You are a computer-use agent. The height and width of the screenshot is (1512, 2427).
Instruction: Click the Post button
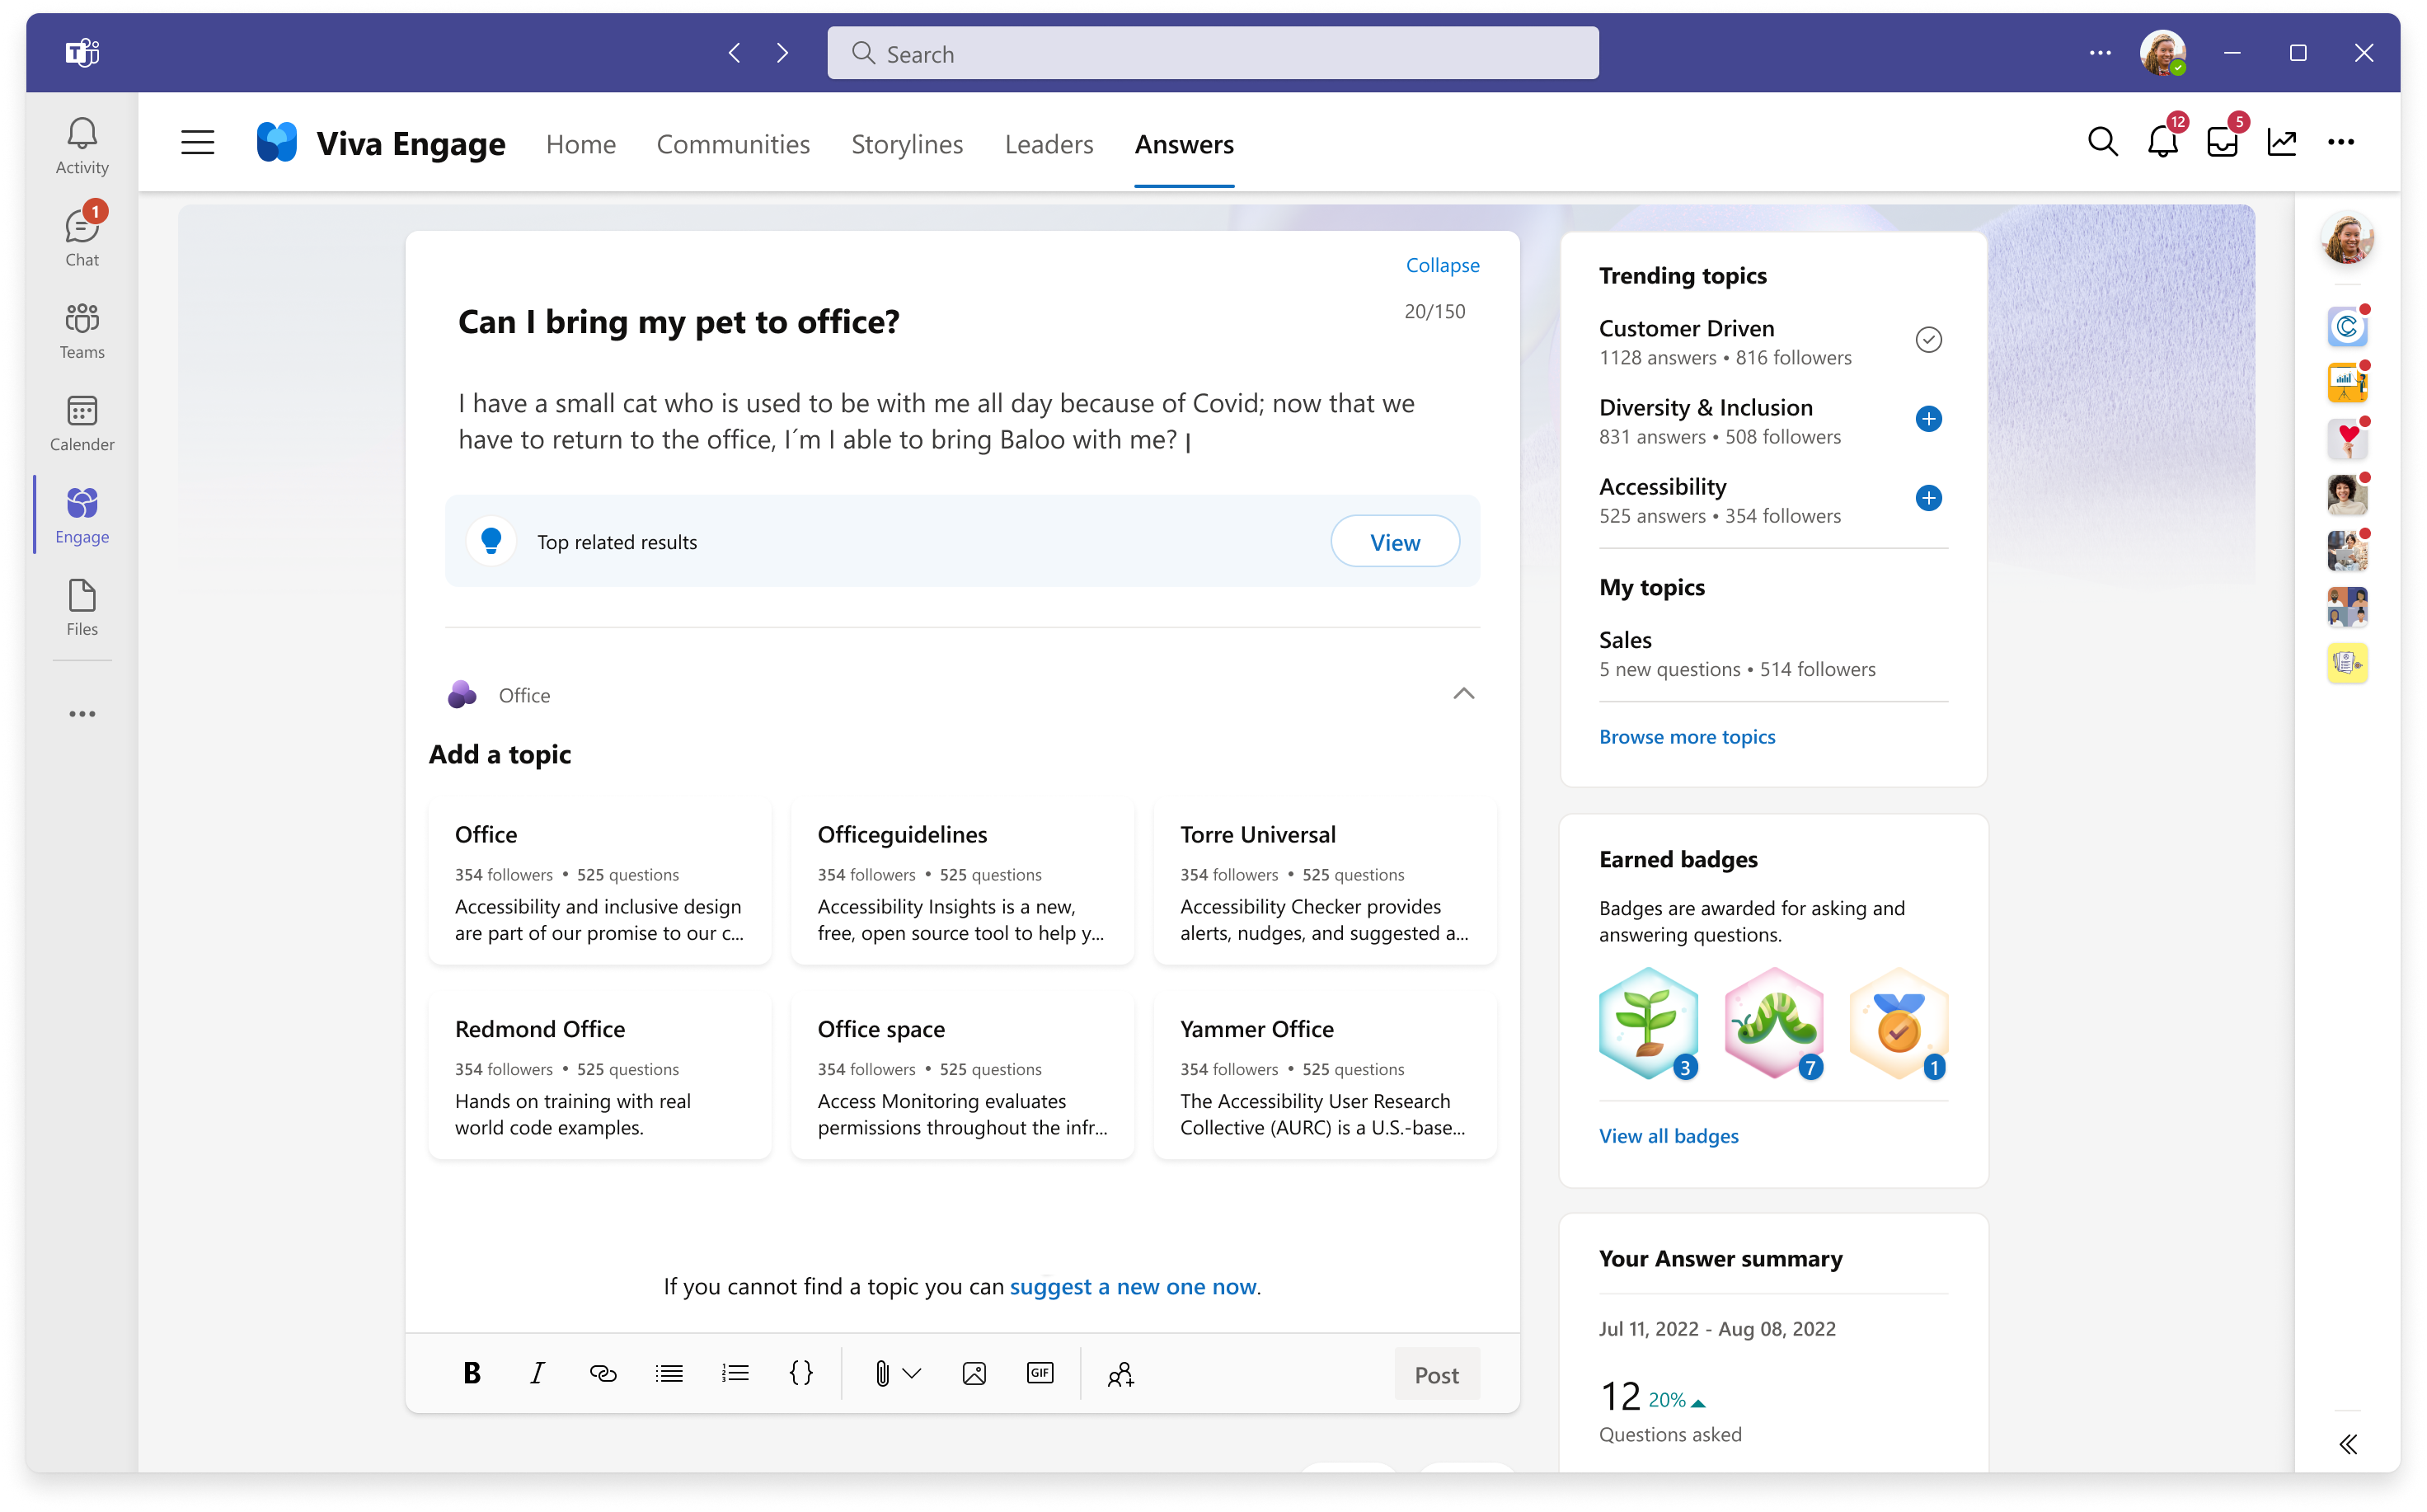tap(1436, 1374)
